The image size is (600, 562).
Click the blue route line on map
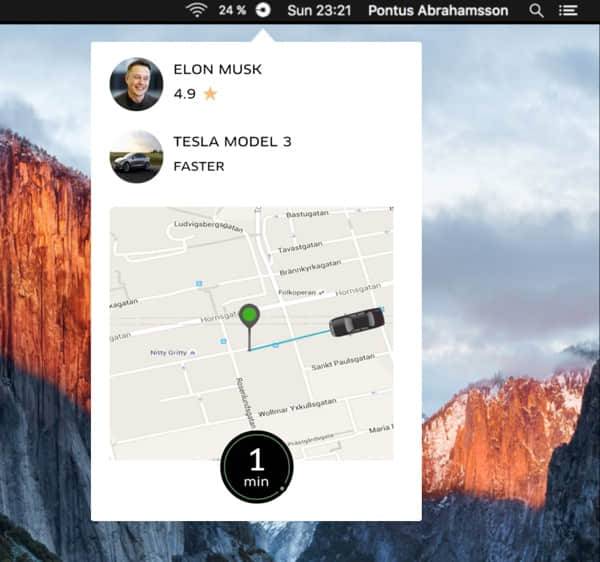tap(290, 340)
